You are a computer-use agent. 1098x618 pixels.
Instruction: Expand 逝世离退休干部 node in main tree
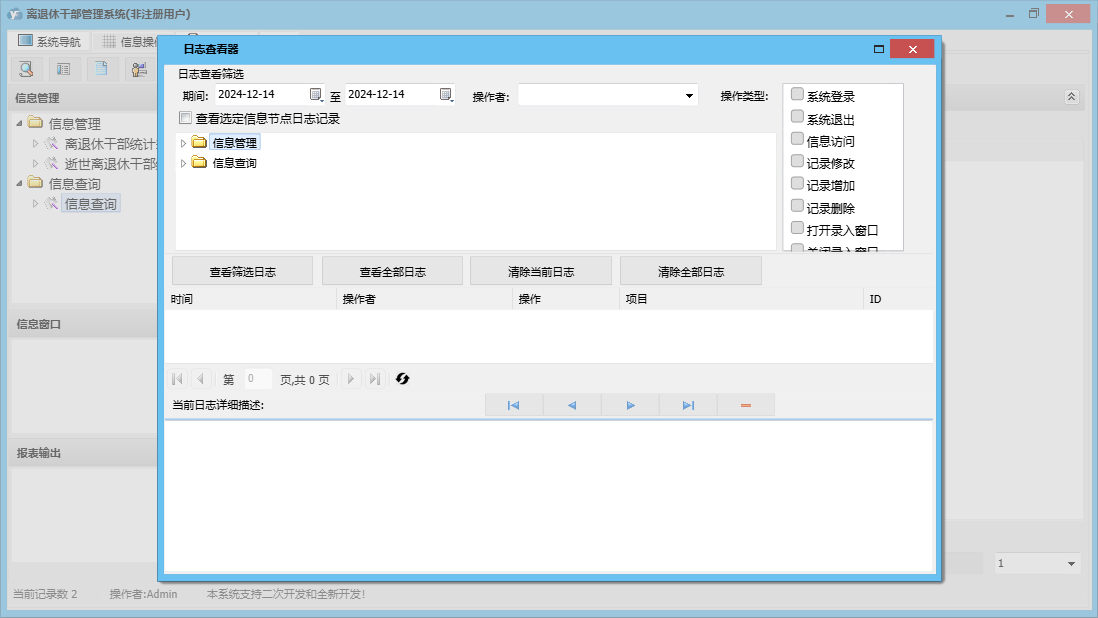[35, 164]
